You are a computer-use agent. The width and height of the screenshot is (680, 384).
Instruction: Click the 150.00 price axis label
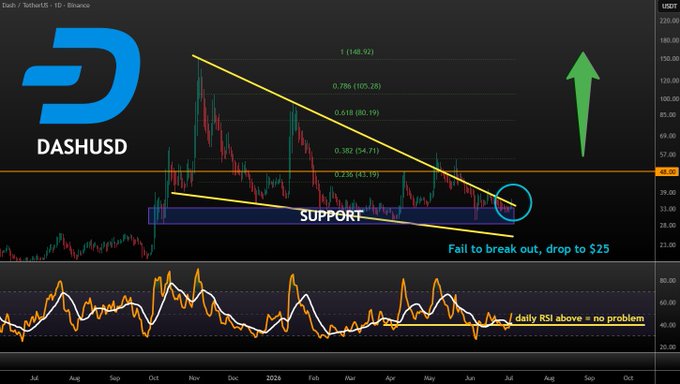tap(669, 59)
